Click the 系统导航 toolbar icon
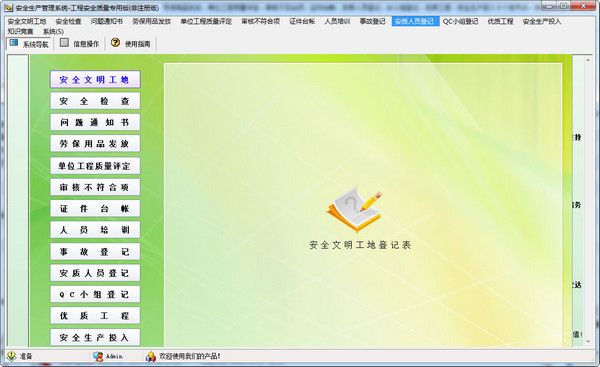Viewport: 600px width, 367px height. point(14,42)
